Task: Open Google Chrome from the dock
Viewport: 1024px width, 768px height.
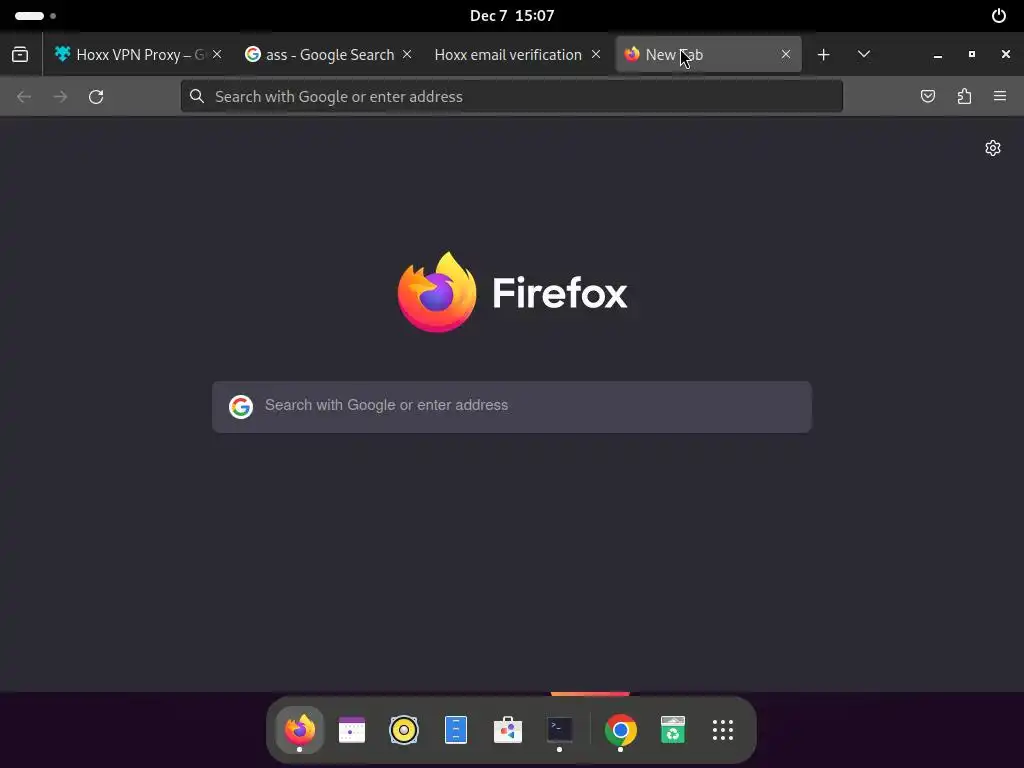Action: [620, 729]
